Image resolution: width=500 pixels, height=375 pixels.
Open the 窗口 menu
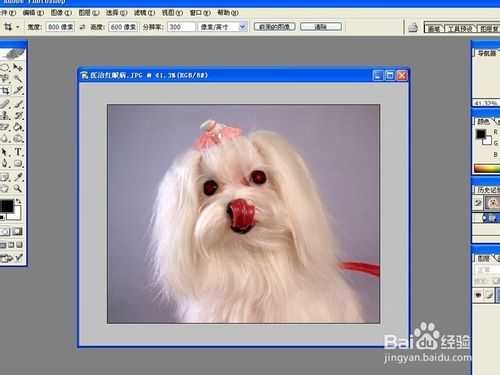coord(200,13)
